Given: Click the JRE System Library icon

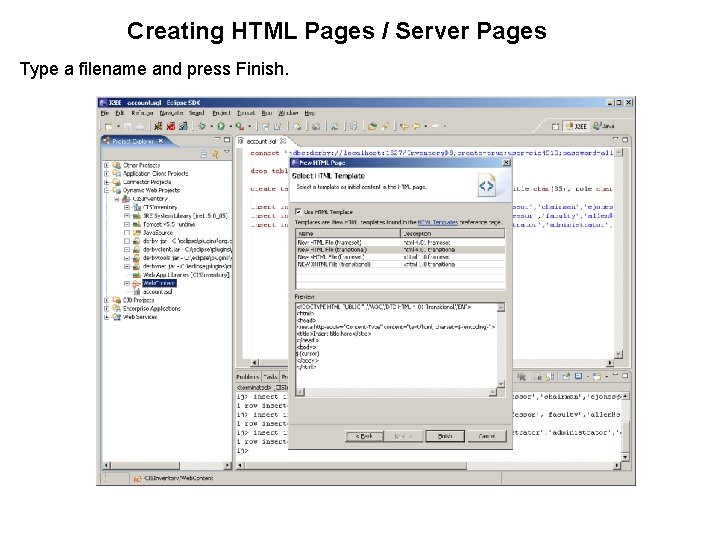Looking at the screenshot, I should pyautogui.click(x=137, y=216).
